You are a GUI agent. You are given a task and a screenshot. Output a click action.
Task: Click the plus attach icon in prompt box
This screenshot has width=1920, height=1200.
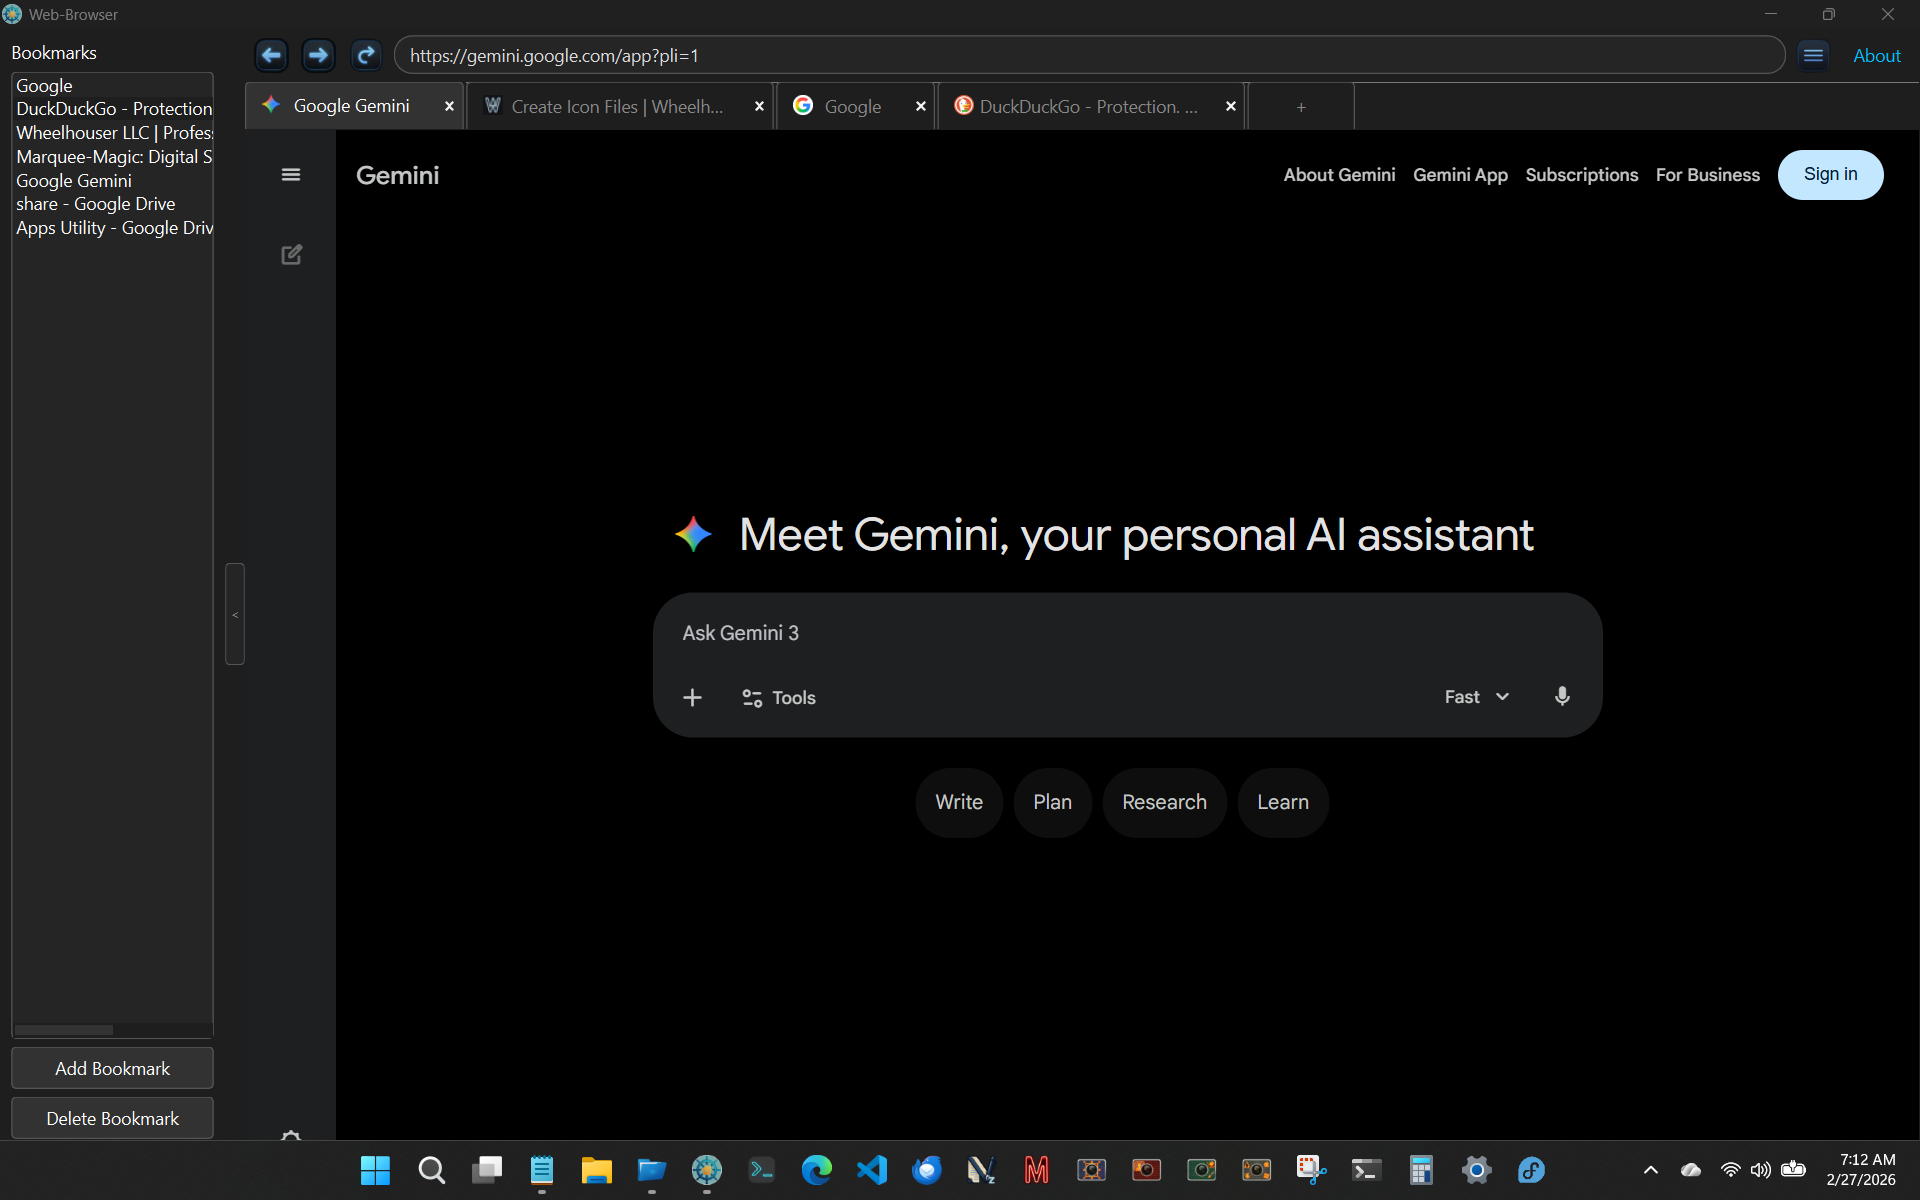pyautogui.click(x=692, y=697)
